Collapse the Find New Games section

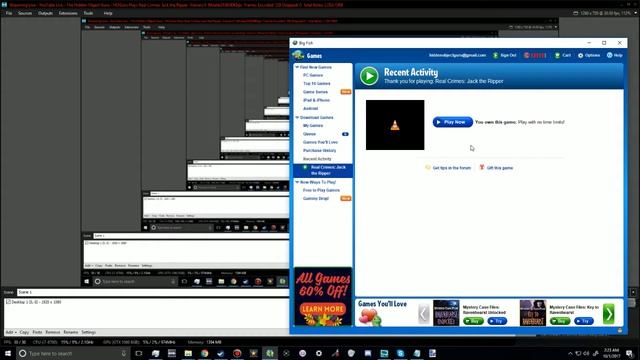[297, 67]
